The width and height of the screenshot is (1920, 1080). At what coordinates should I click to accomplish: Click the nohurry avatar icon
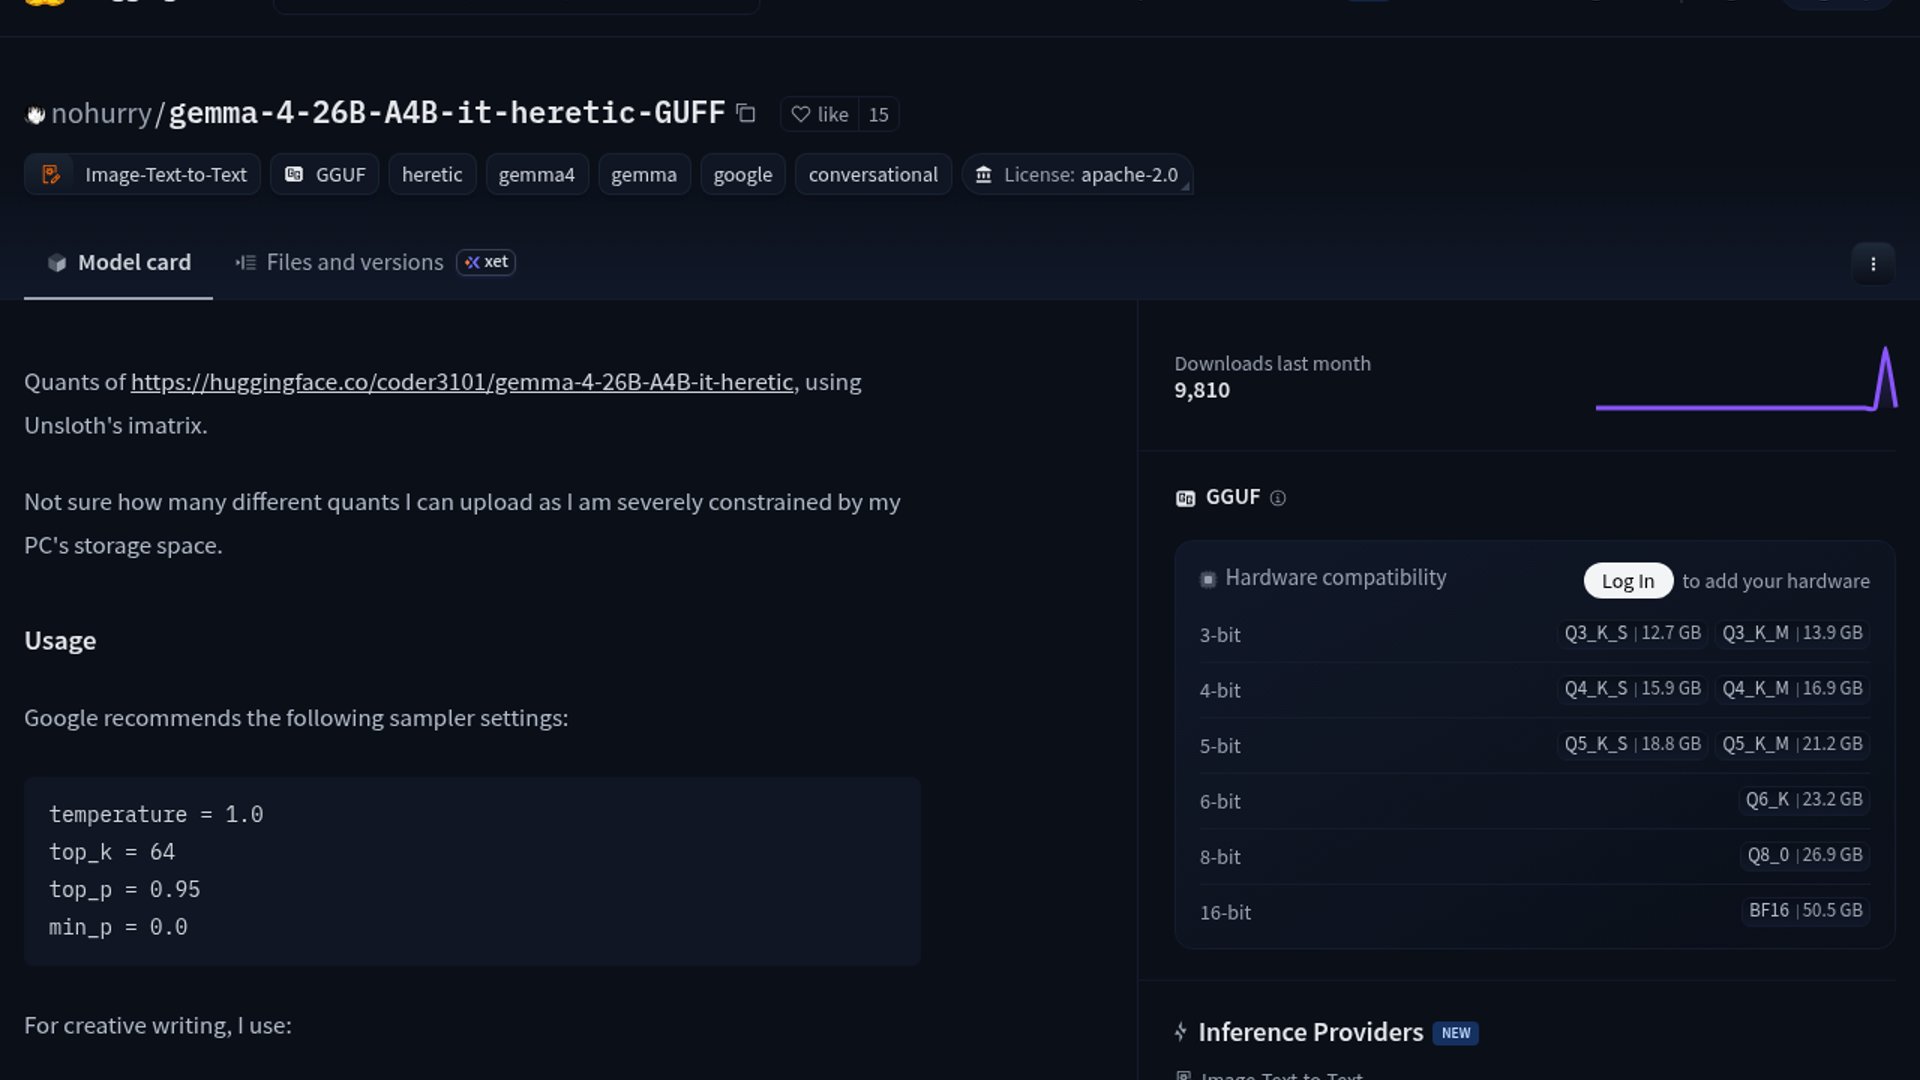(35, 115)
